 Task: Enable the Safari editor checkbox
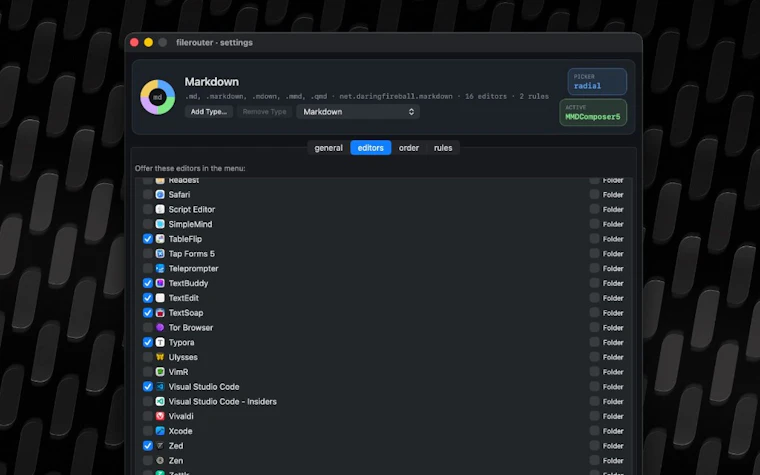click(148, 194)
